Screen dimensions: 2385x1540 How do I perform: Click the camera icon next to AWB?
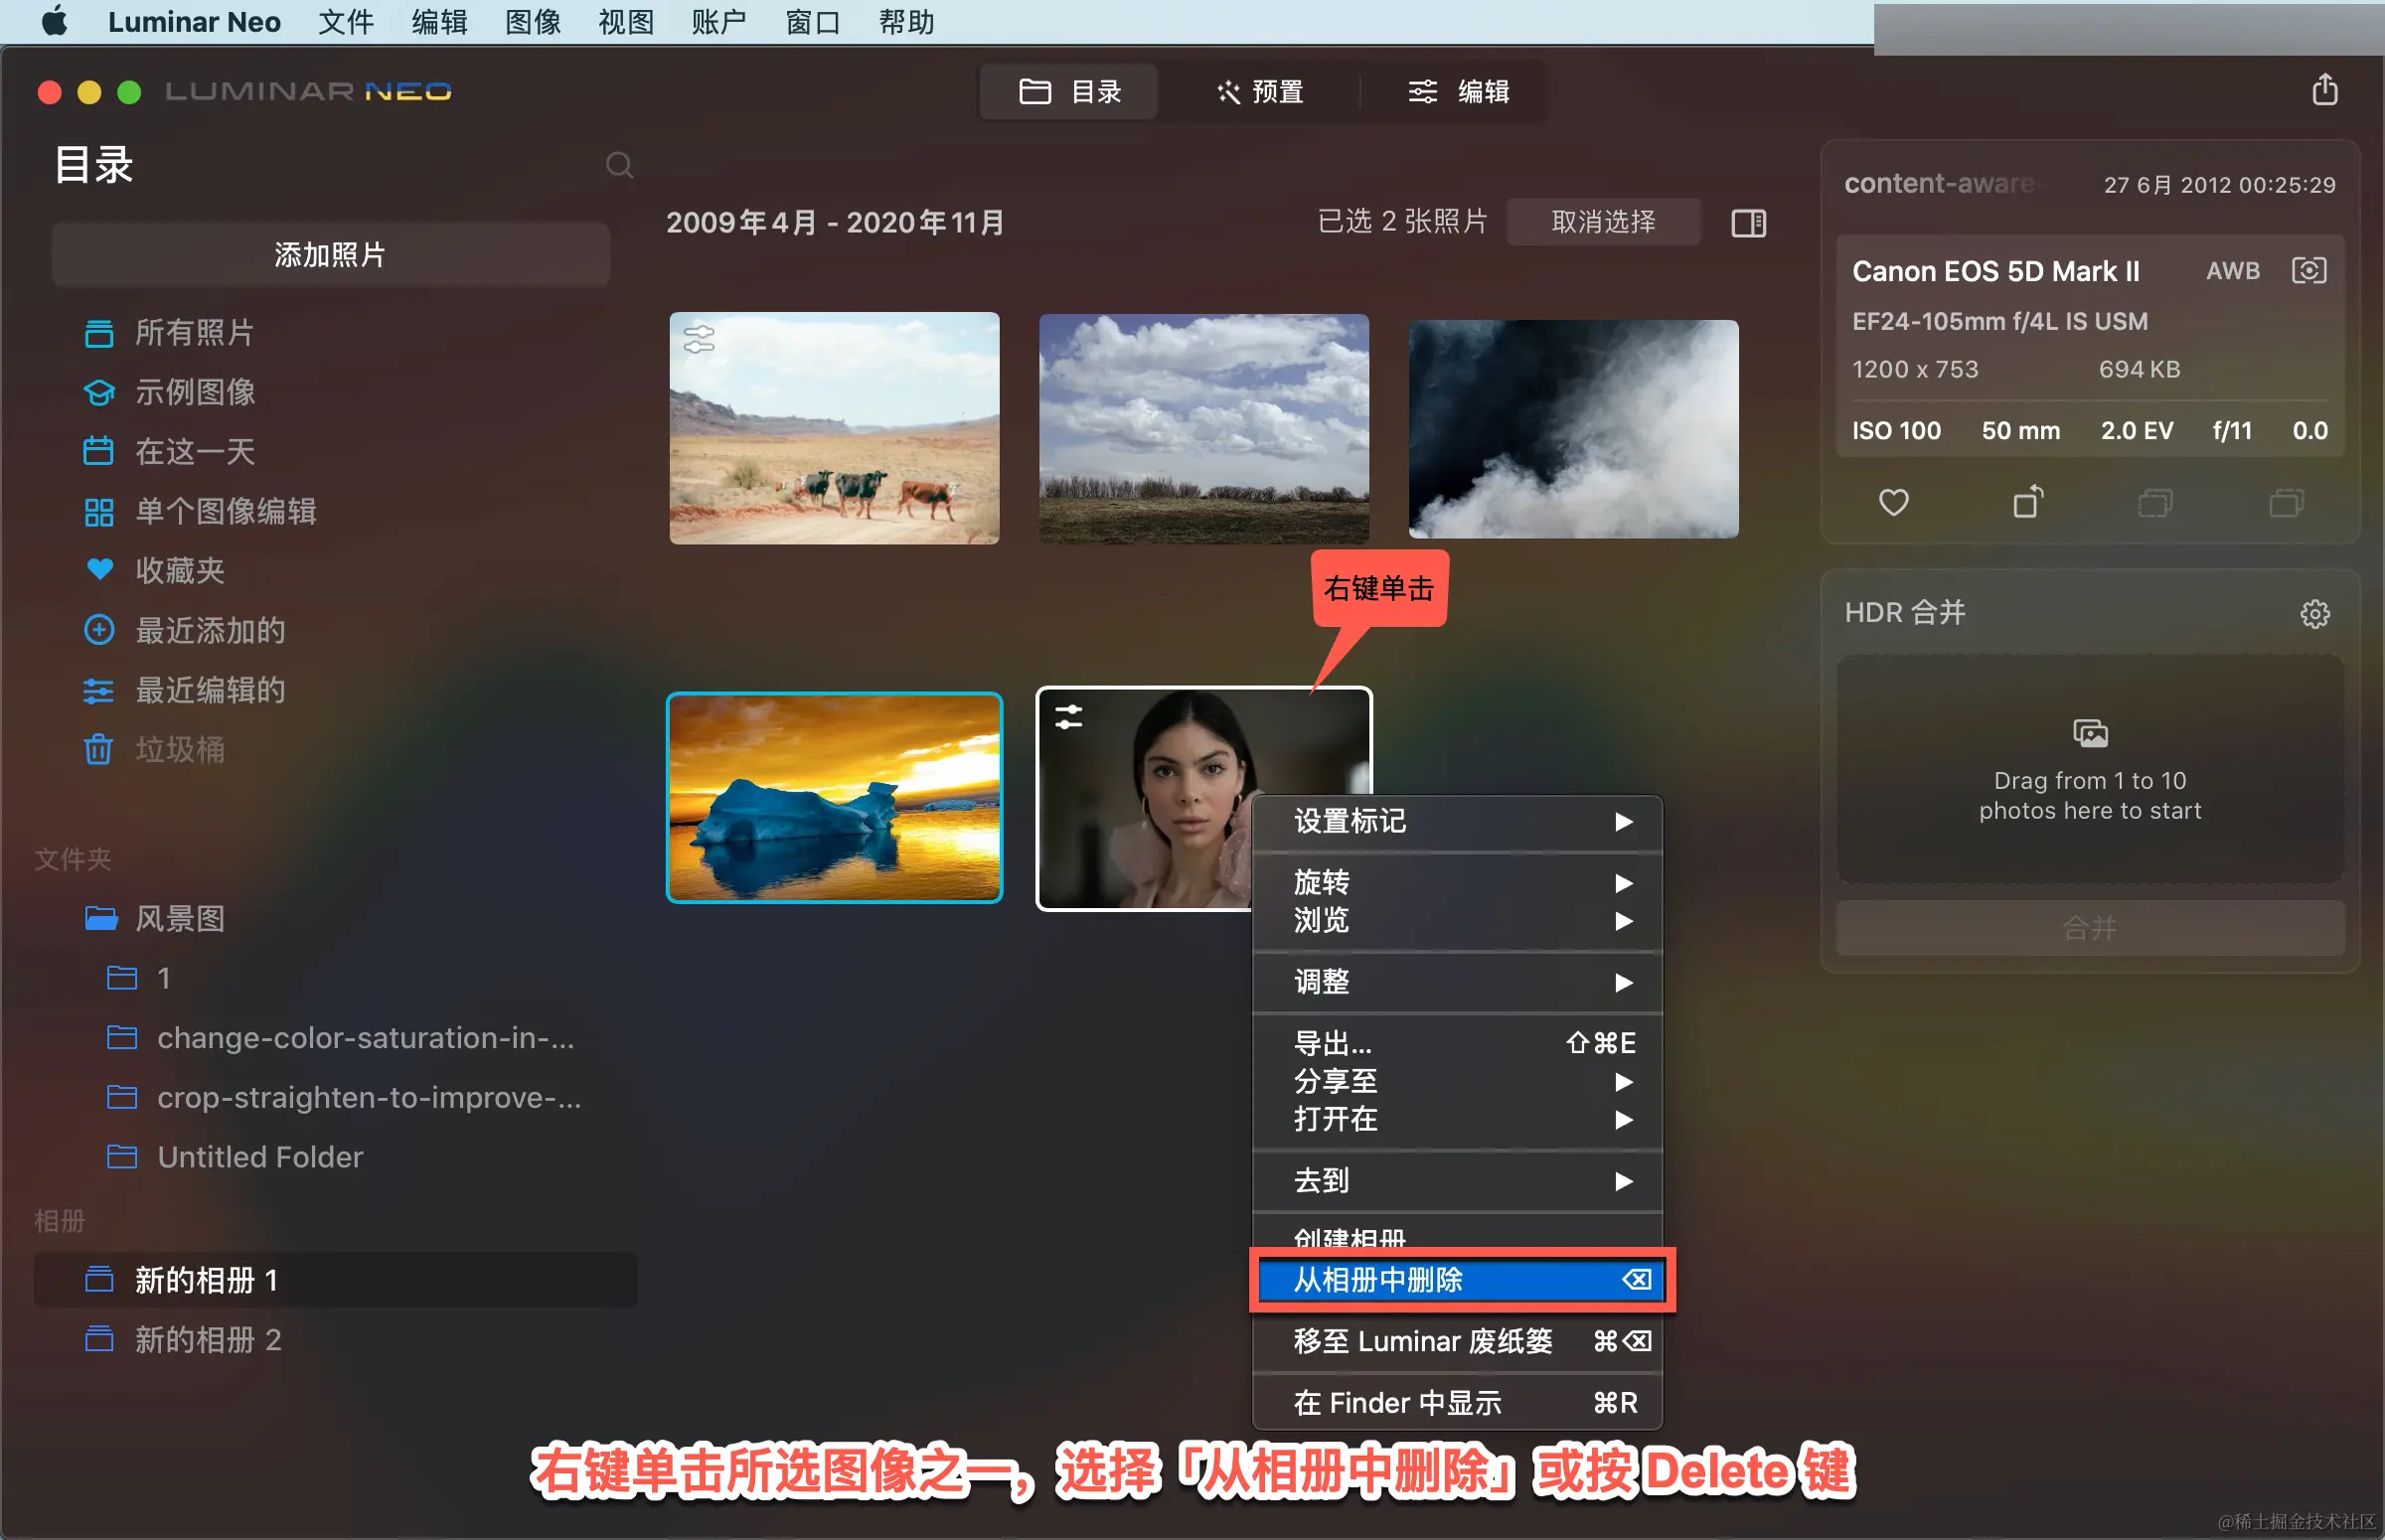(x=2308, y=271)
